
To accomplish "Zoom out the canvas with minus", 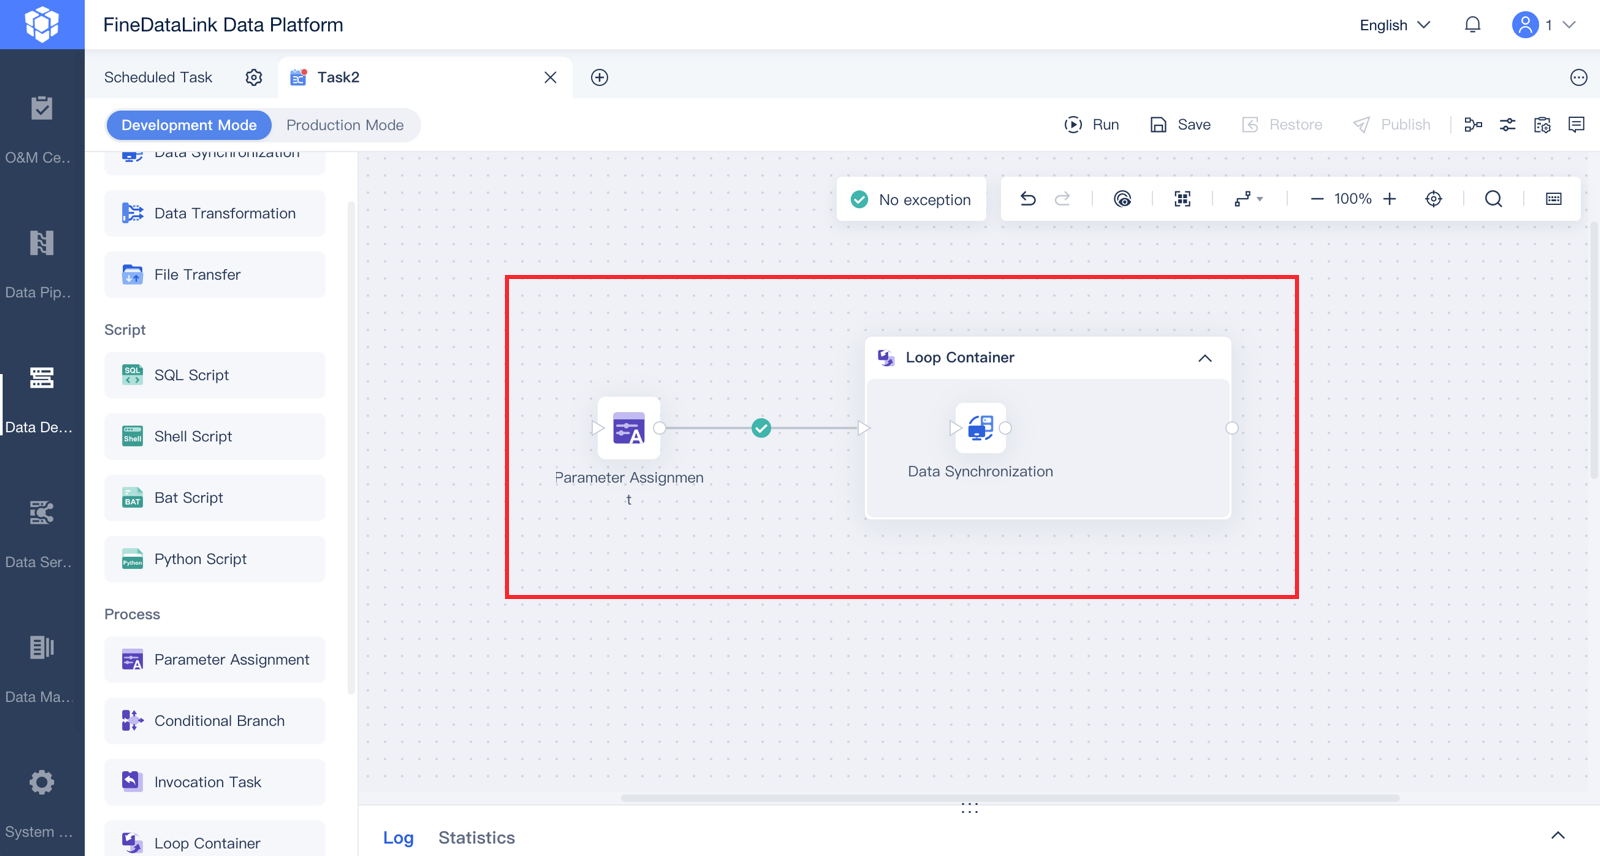I will (x=1317, y=199).
